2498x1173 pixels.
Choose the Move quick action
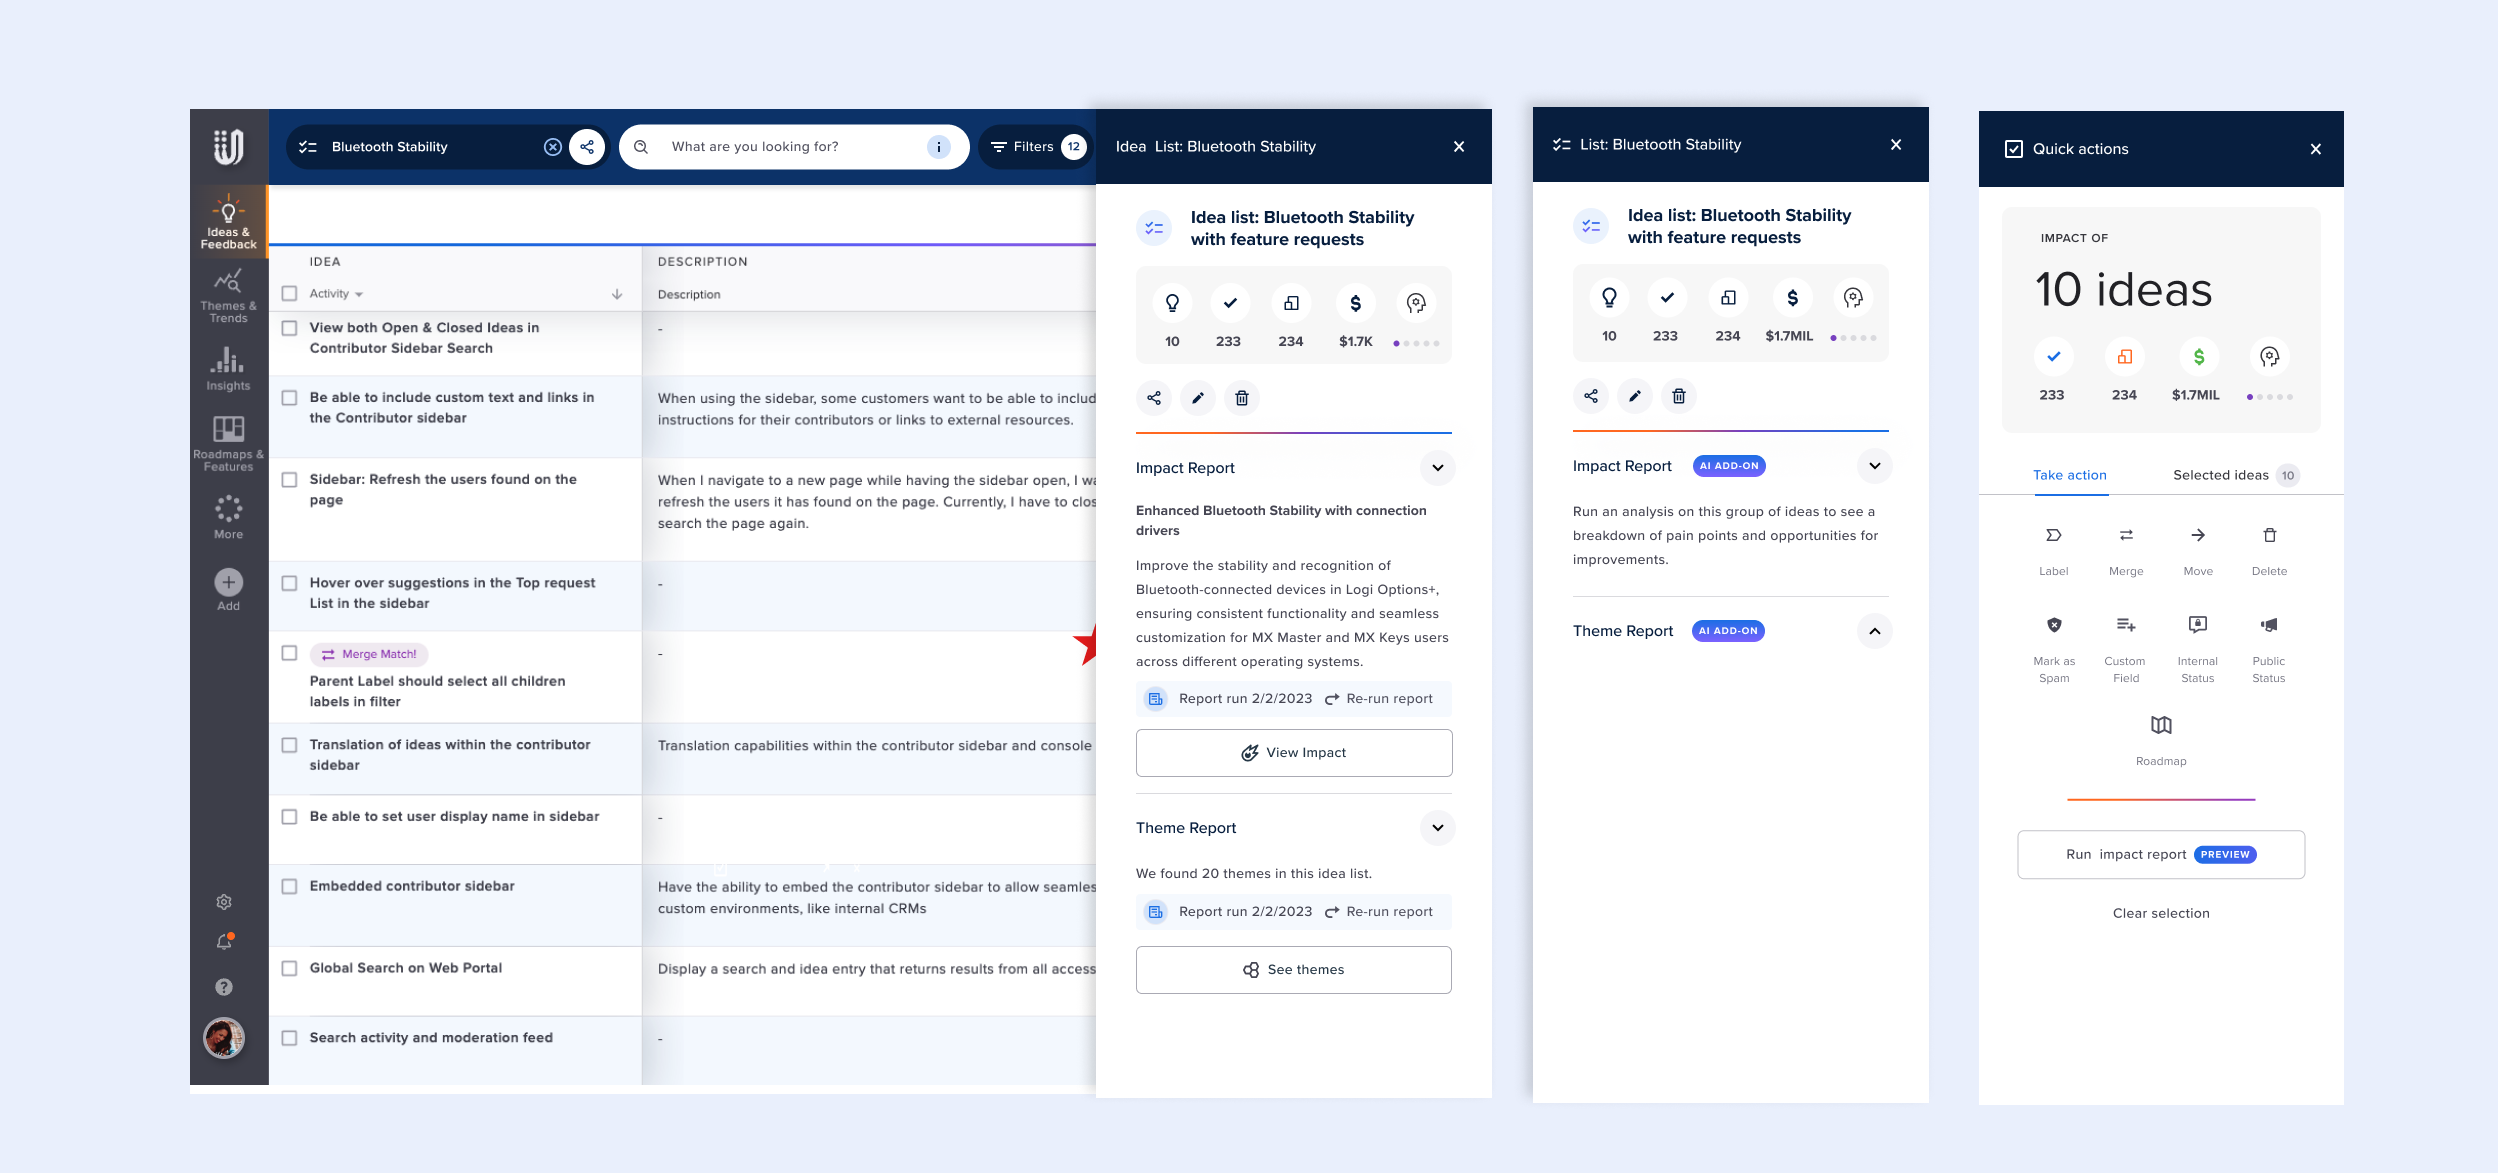[x=2198, y=550]
